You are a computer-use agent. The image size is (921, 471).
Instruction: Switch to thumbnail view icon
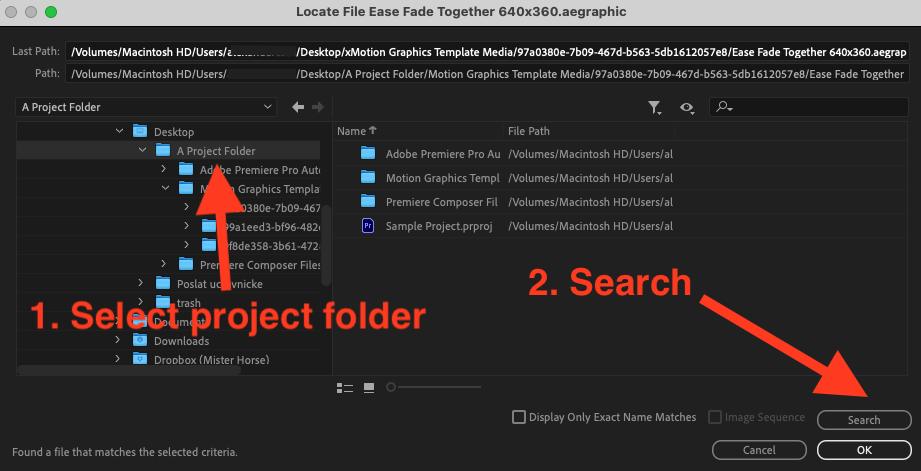369,387
